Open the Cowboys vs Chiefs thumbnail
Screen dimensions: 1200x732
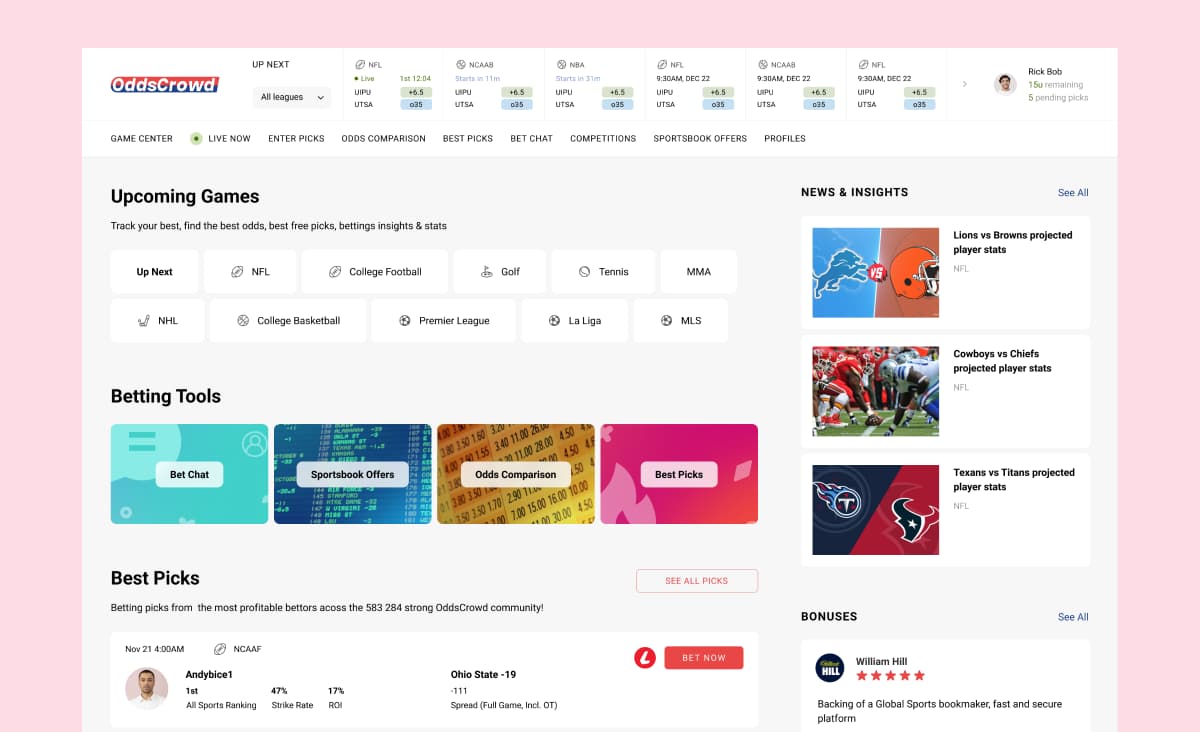876,392
